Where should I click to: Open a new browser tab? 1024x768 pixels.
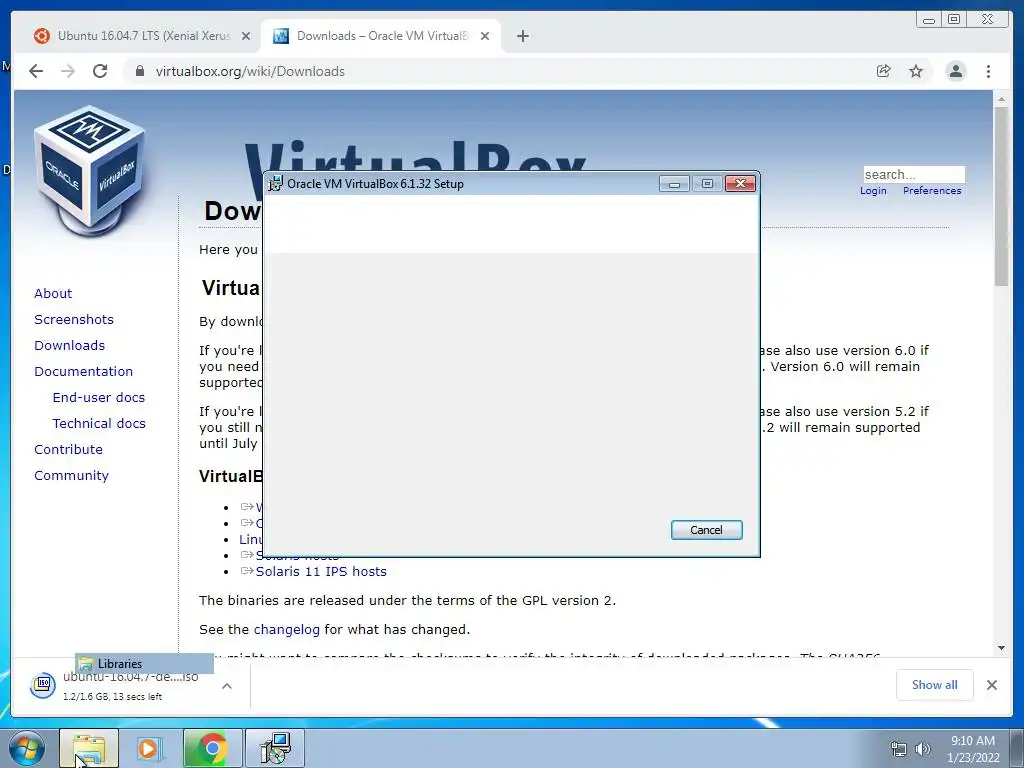pyautogui.click(x=522, y=36)
